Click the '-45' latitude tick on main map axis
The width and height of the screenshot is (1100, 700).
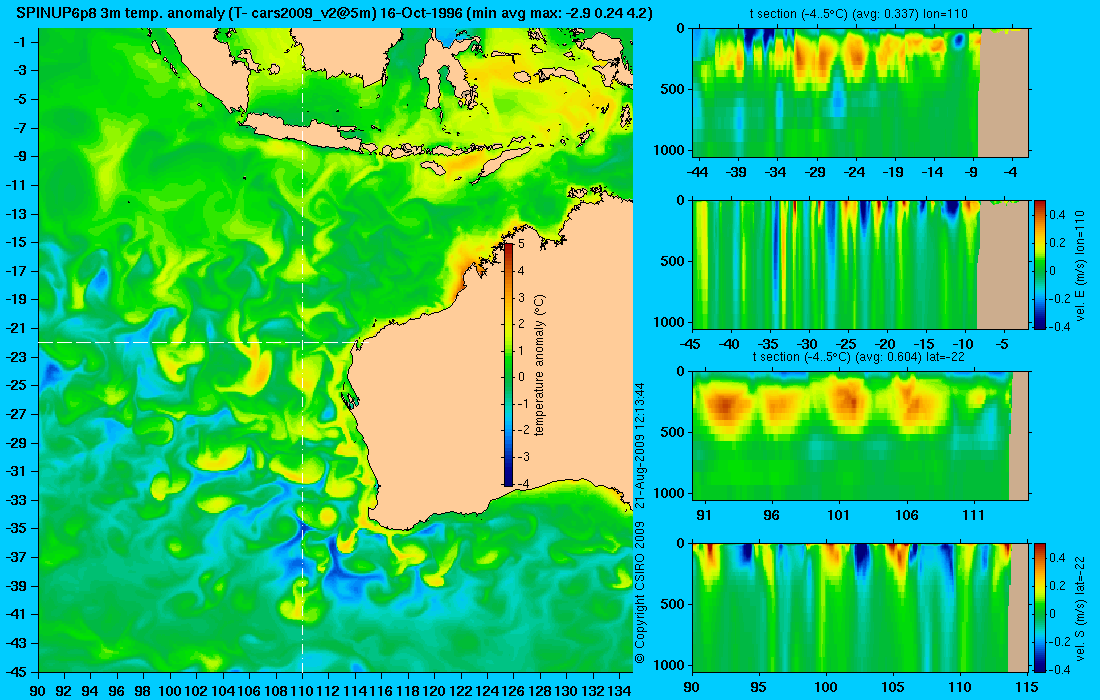tap(19, 671)
